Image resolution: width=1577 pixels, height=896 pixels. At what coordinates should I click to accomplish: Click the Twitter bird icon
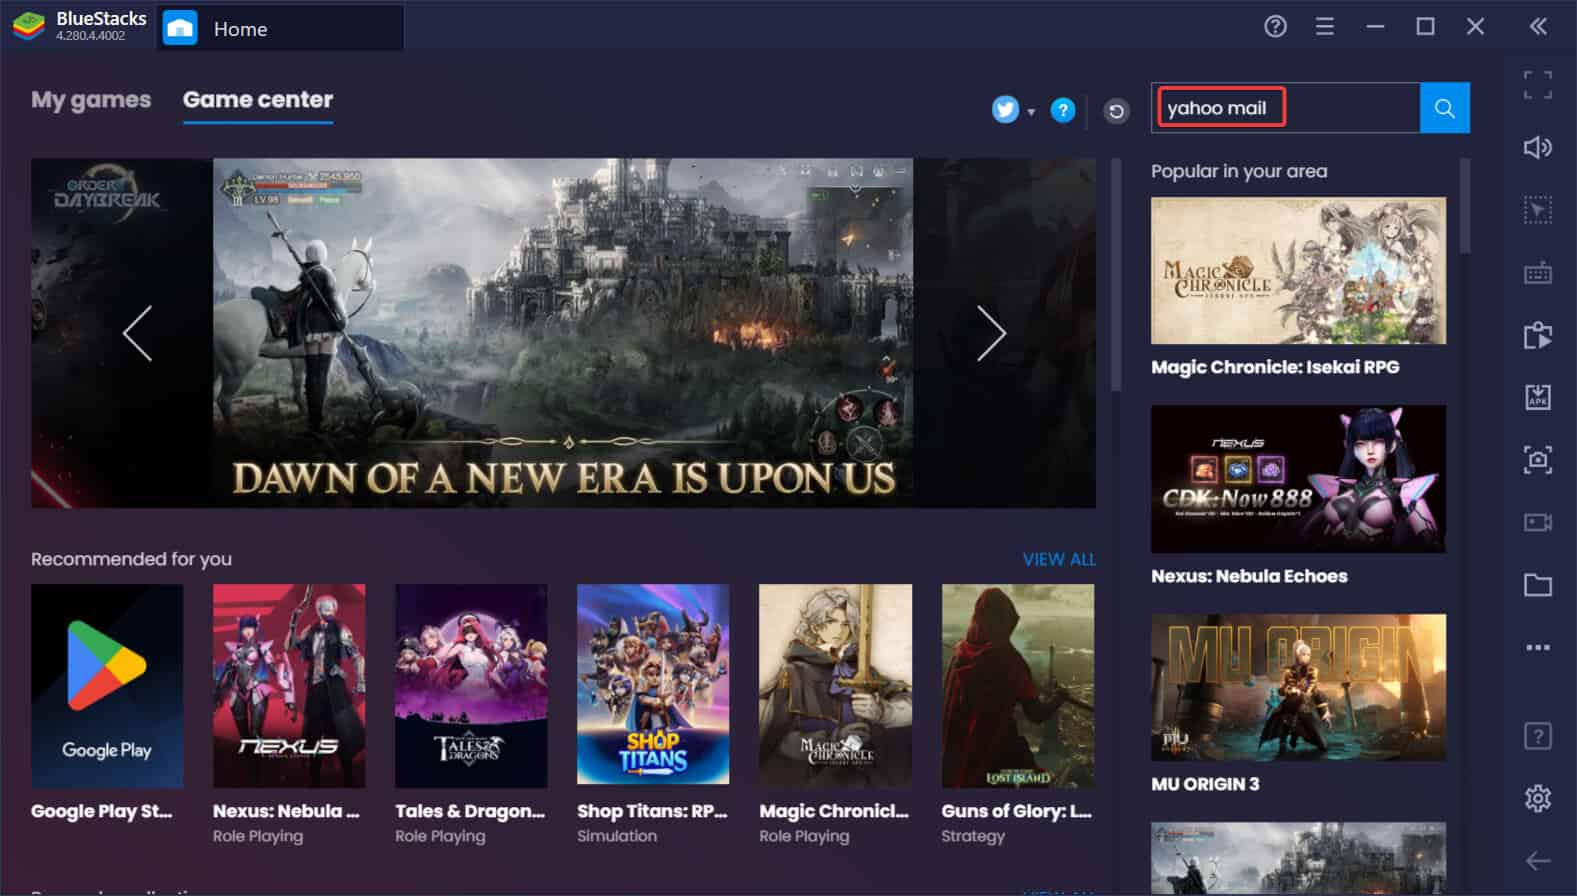[1005, 109]
